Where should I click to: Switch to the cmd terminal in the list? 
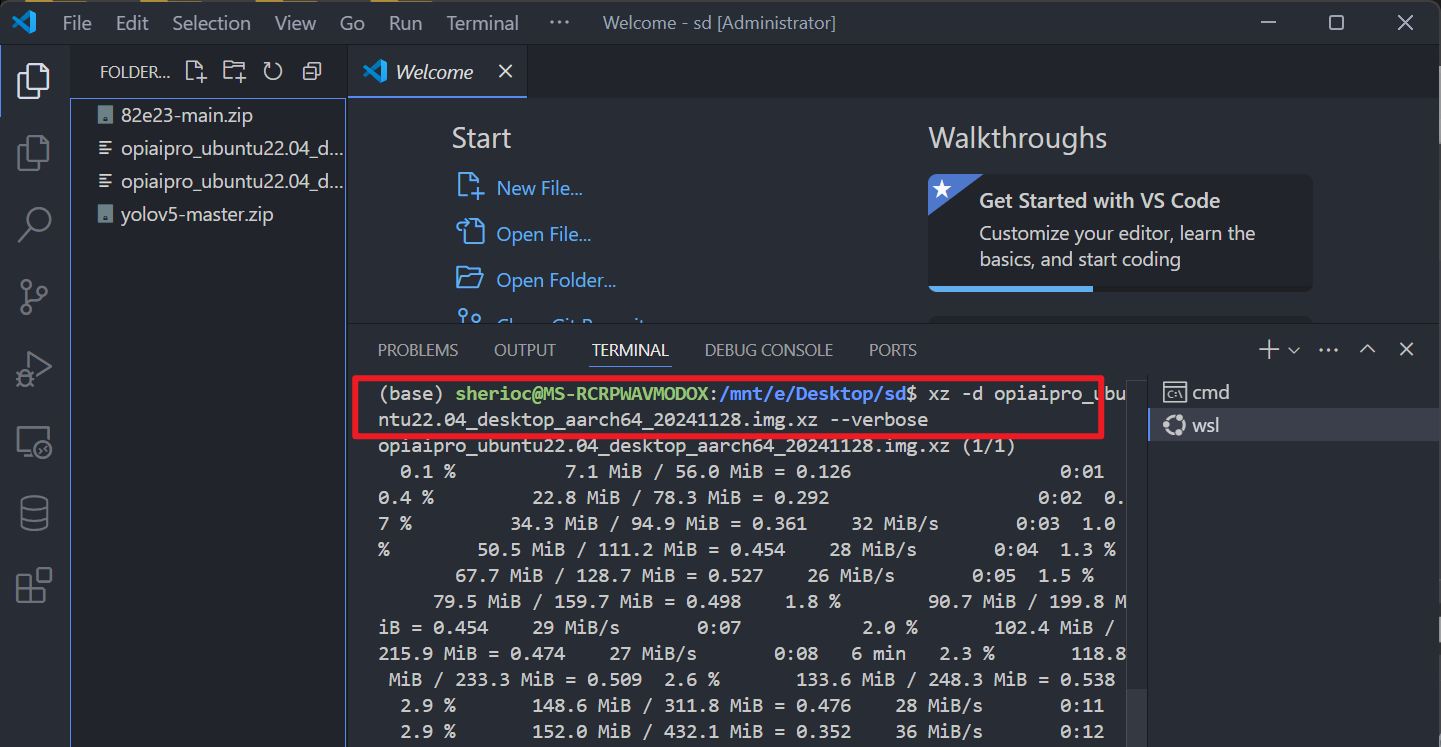tap(1294, 392)
